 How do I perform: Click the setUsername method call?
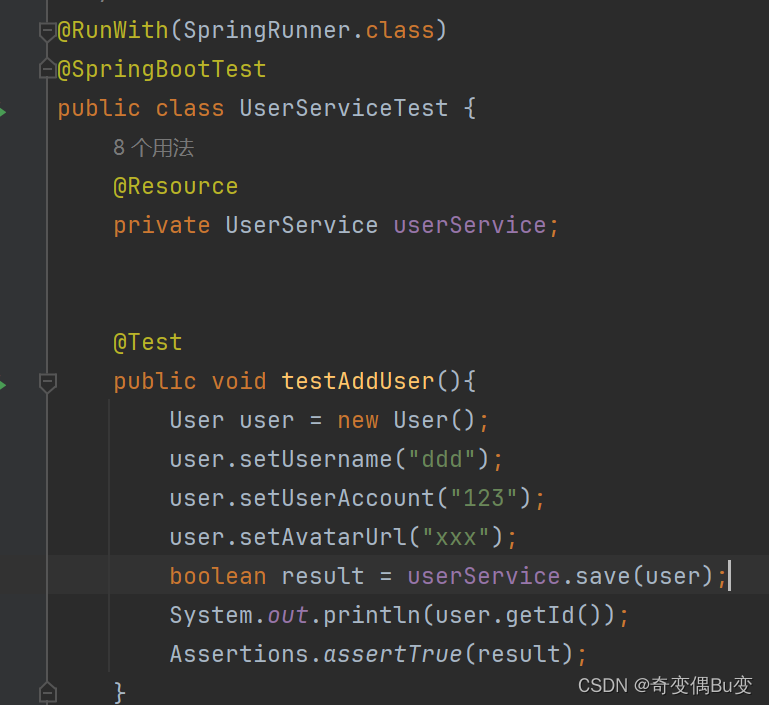coord(316,459)
